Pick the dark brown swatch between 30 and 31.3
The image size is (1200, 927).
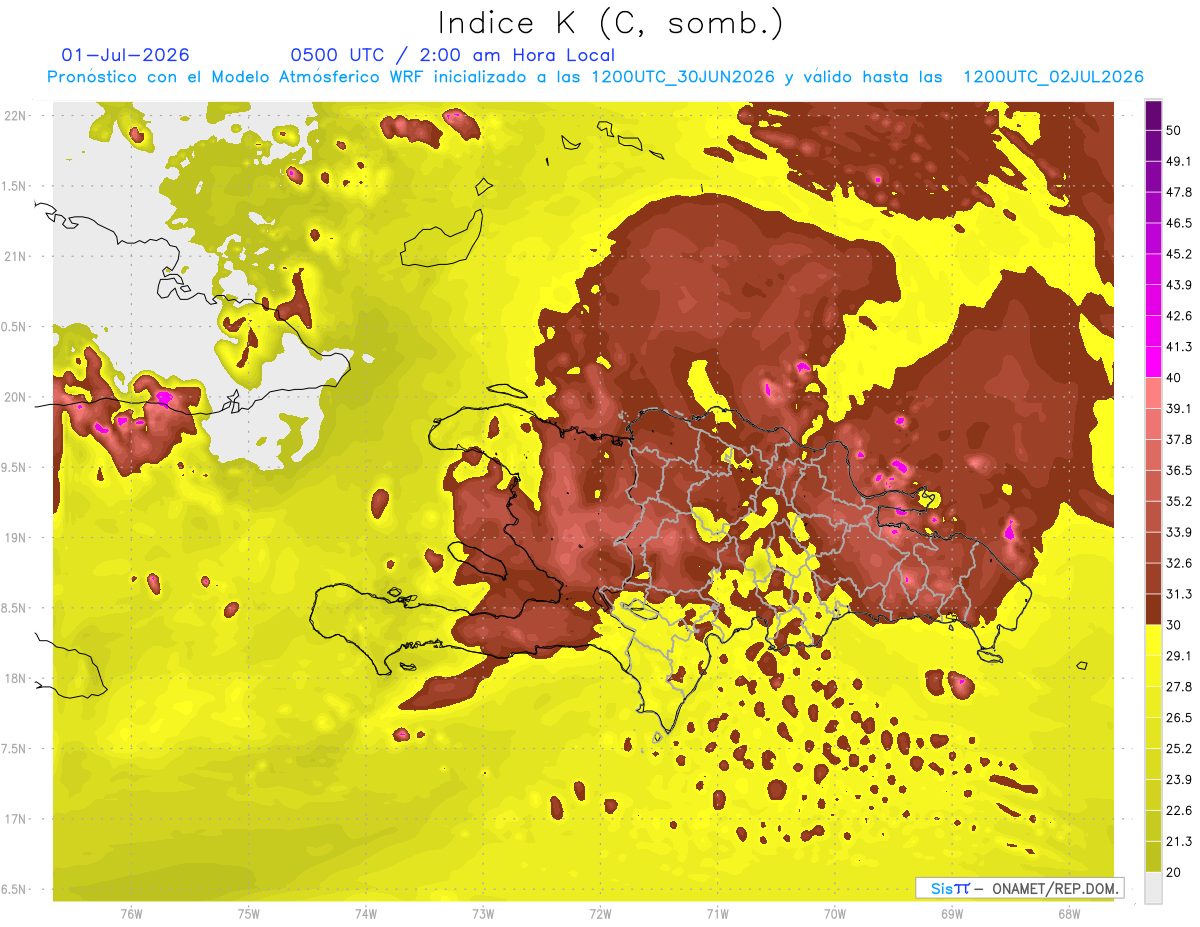(x=1153, y=609)
